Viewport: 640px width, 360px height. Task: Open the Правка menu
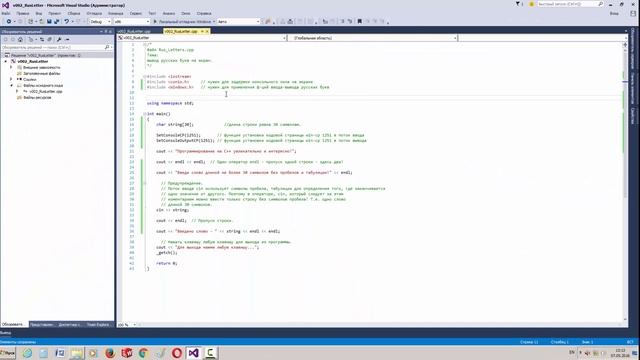click(x=22, y=13)
